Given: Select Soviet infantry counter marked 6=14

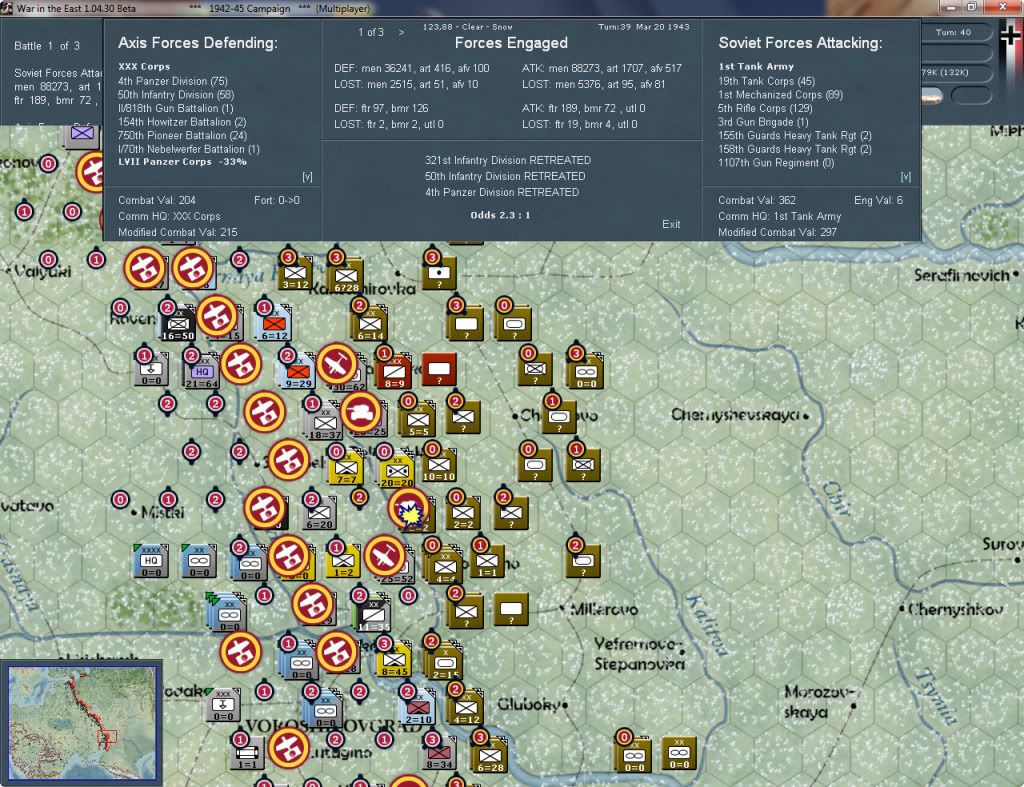Looking at the screenshot, I should (370, 324).
